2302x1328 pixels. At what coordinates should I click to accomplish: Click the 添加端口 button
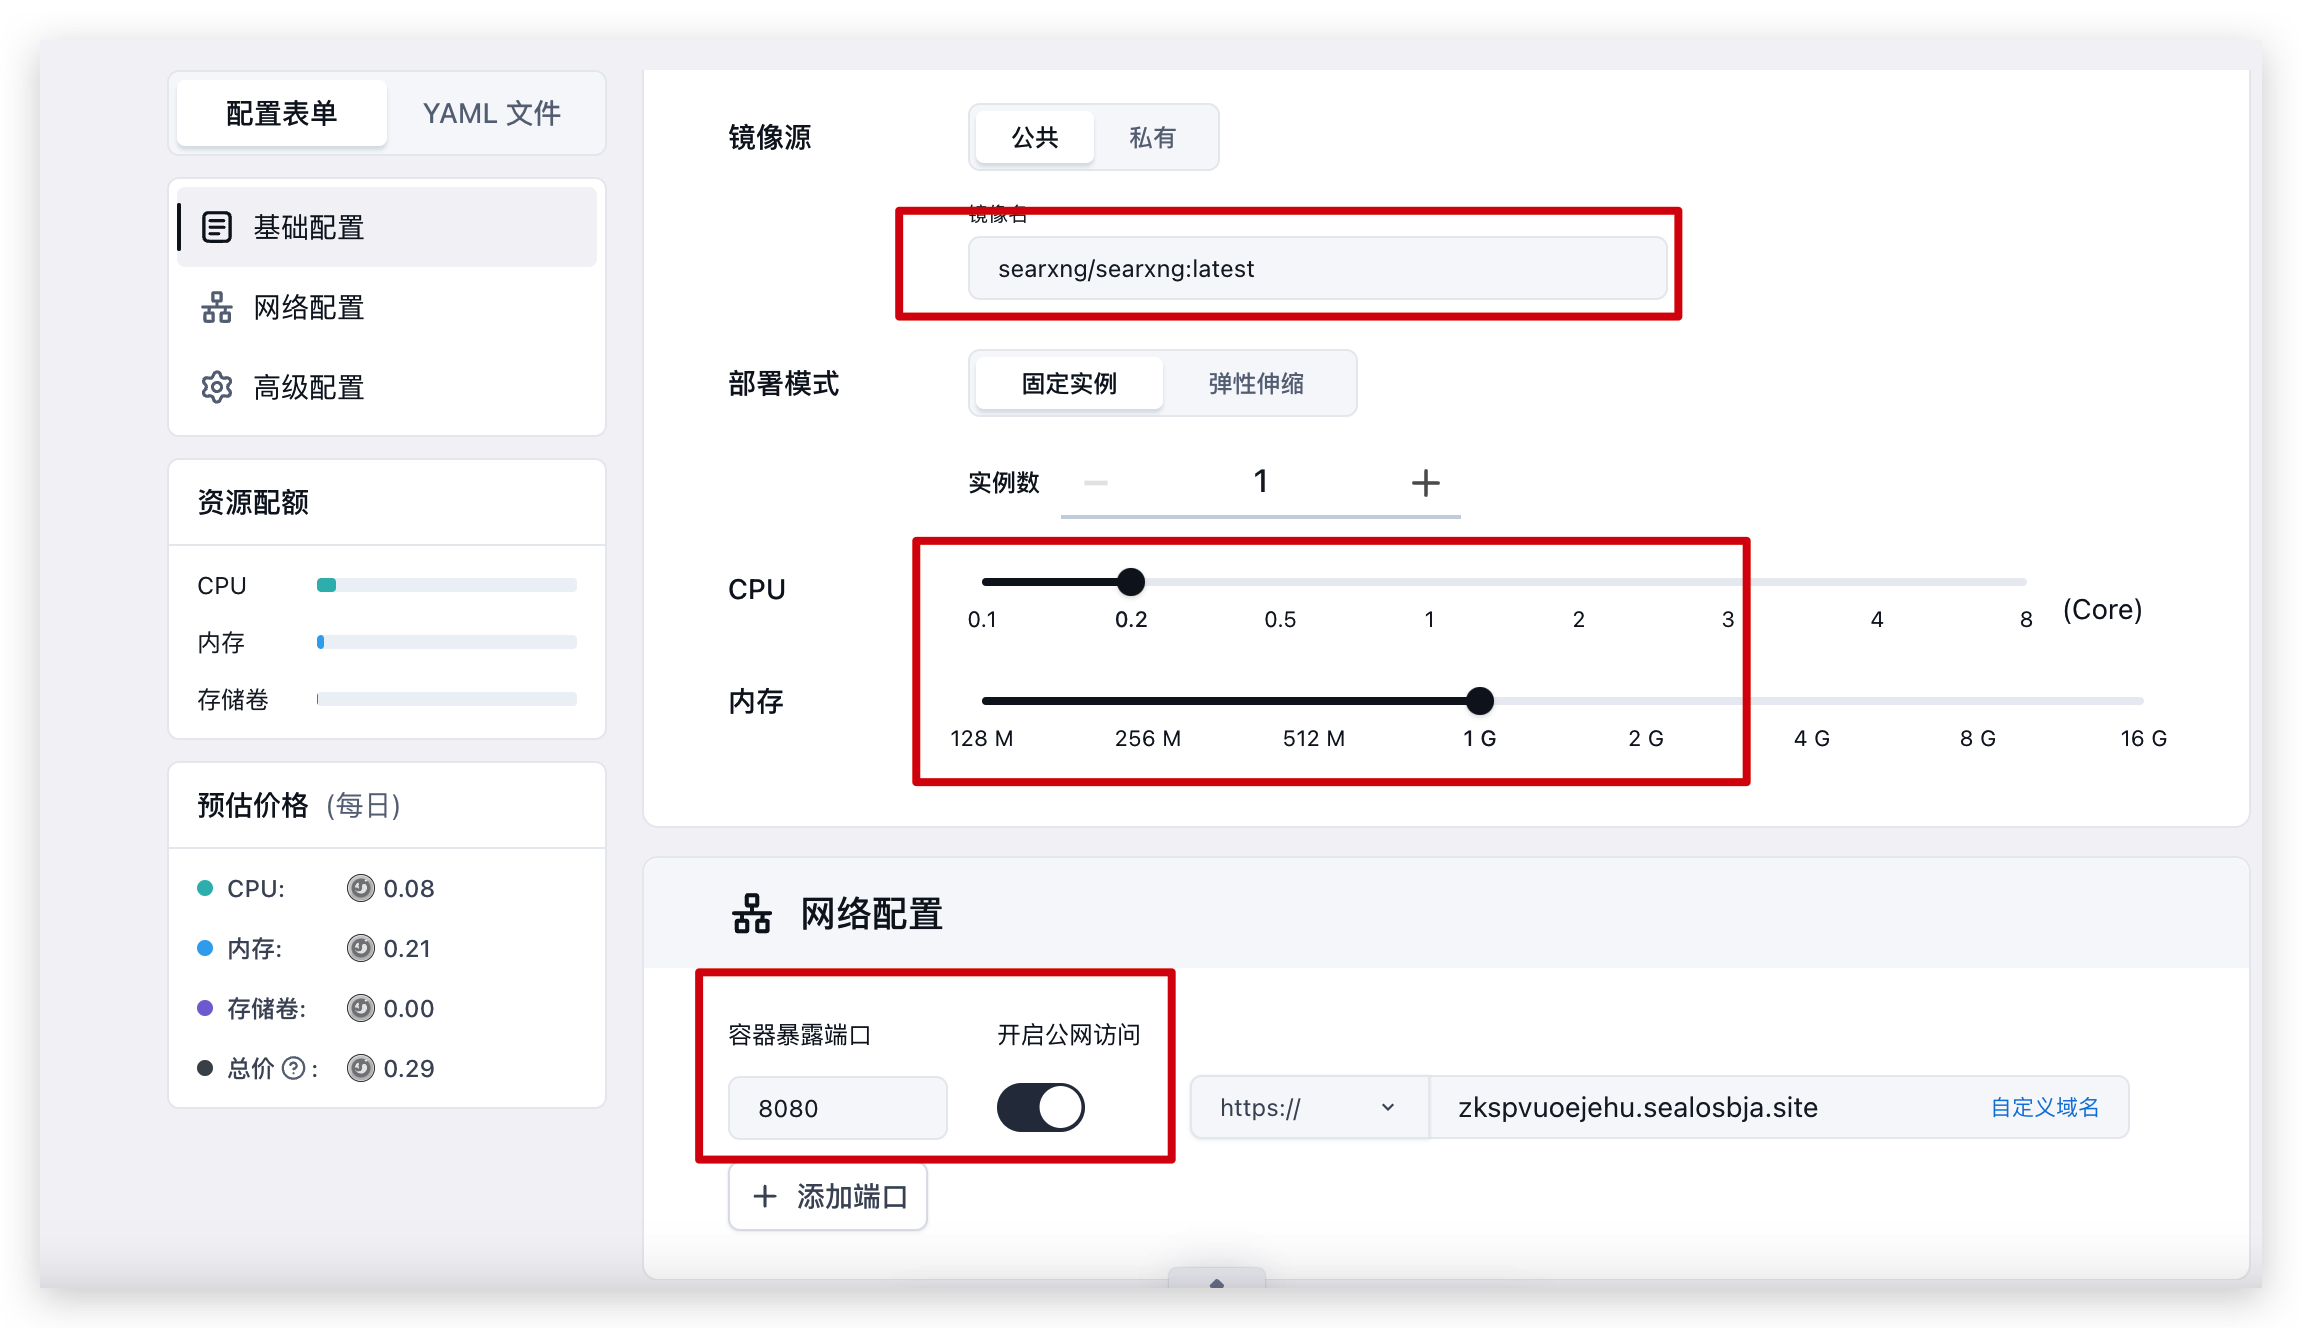tap(828, 1196)
